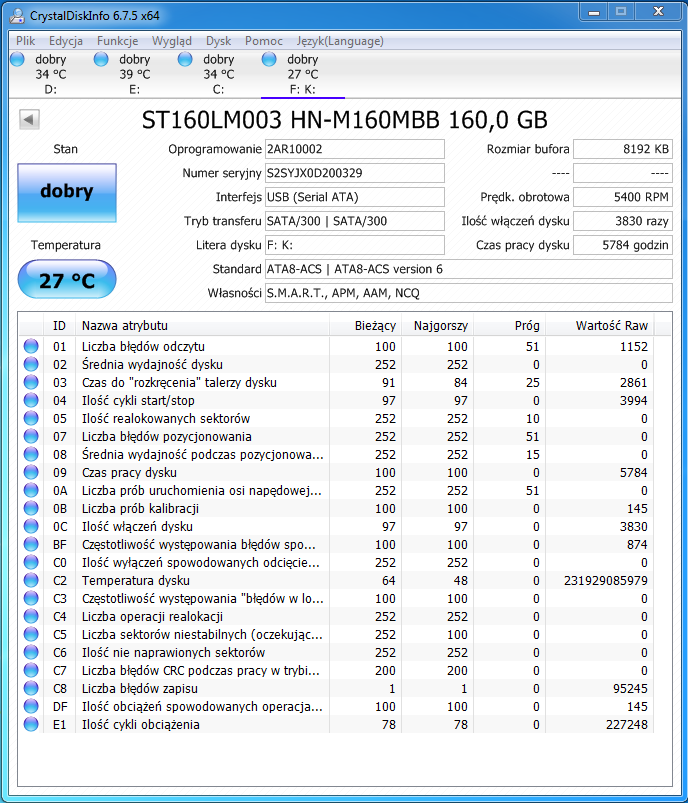Click the Bieżący column header

click(365, 326)
